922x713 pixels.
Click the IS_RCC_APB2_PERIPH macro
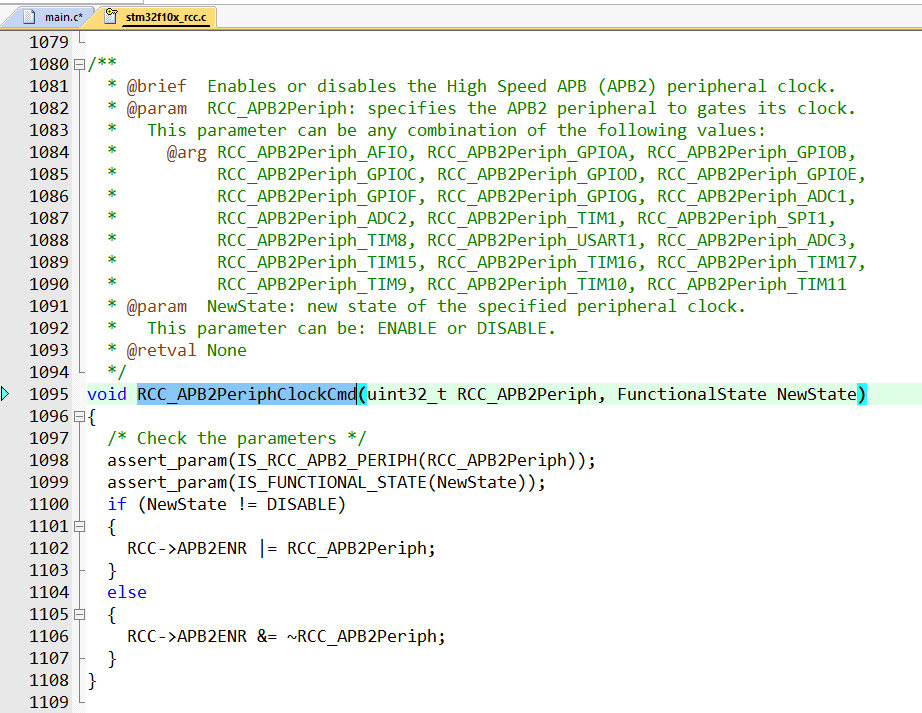click(x=327, y=460)
